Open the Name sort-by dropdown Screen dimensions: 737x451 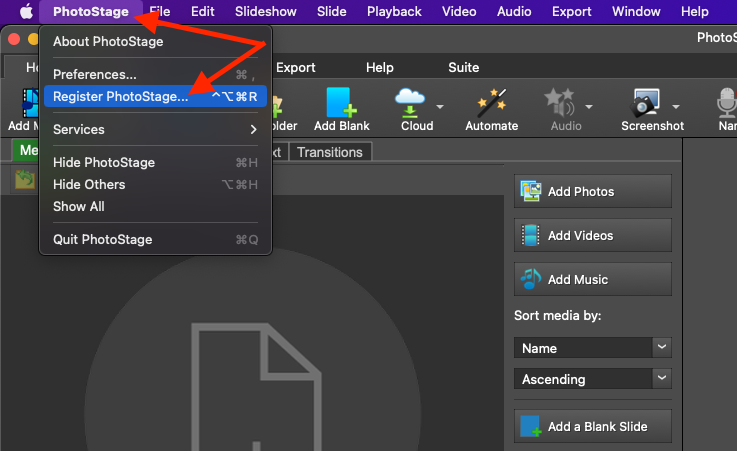tap(592, 348)
